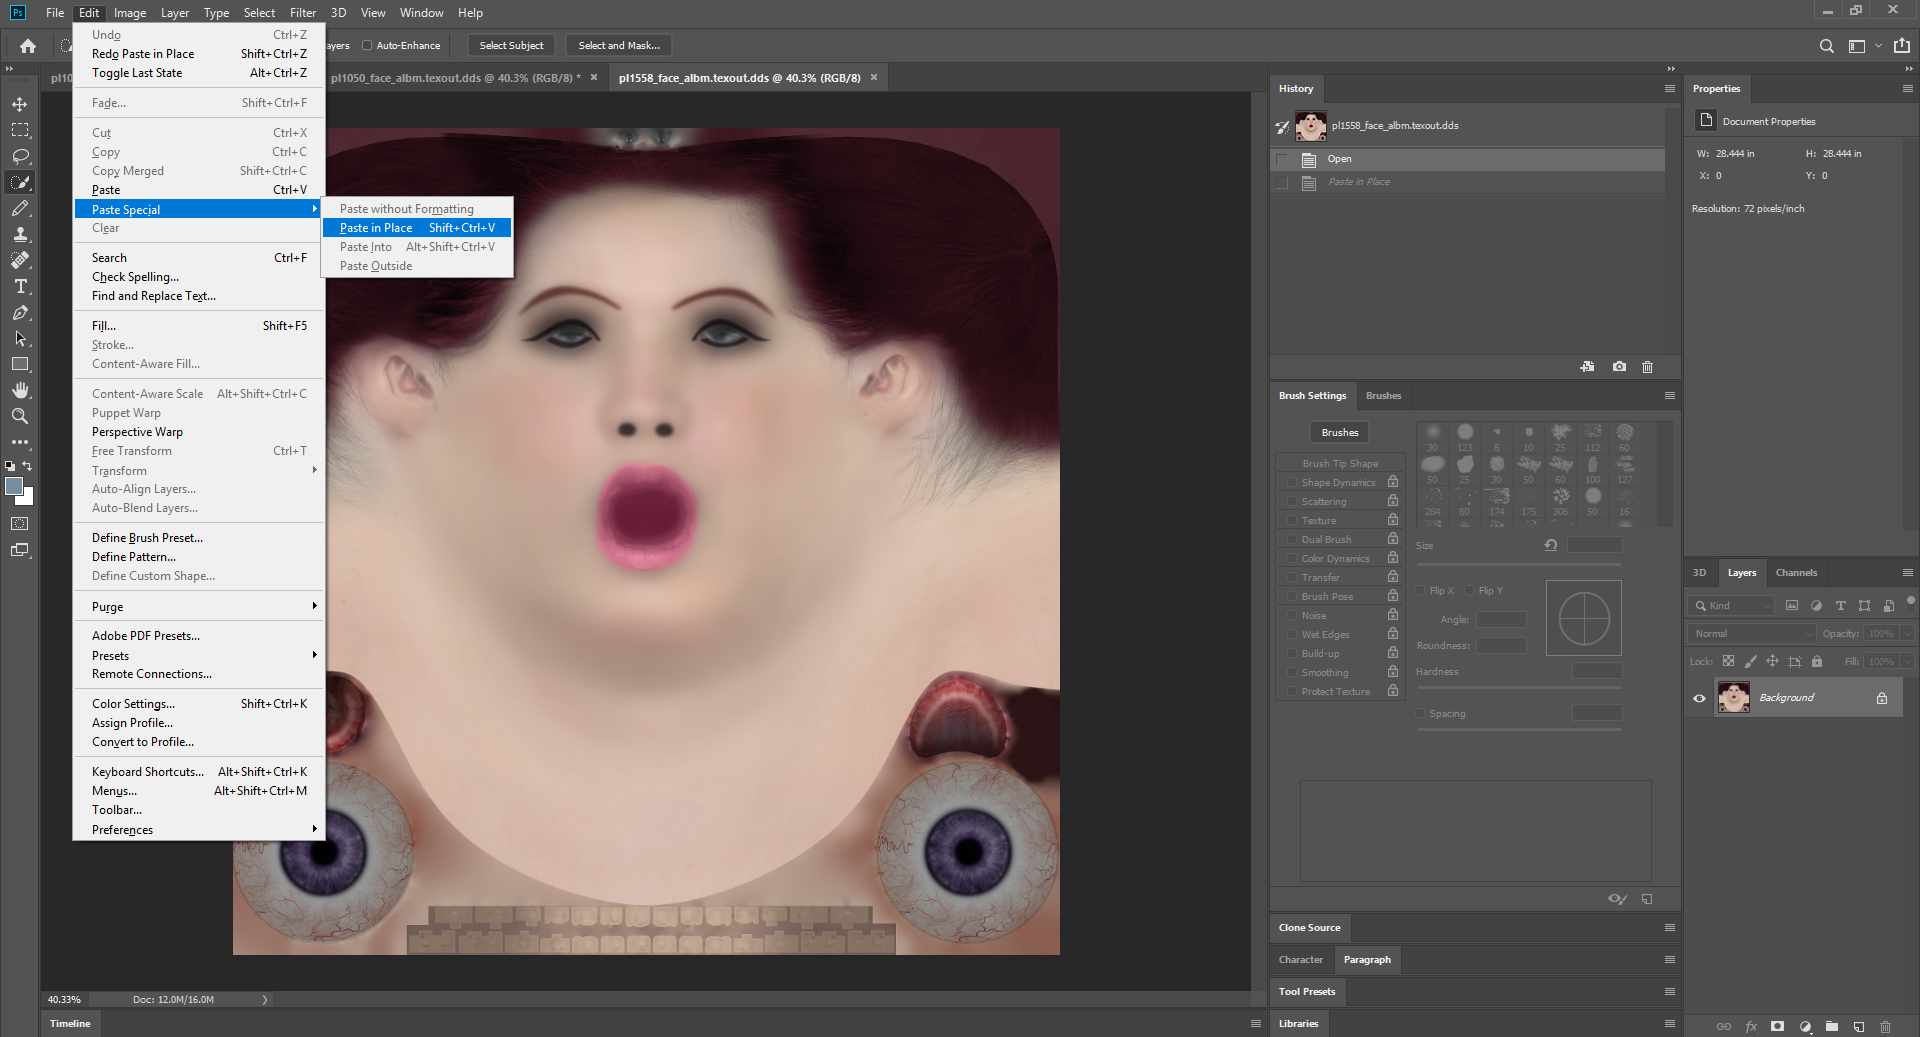Select the Lasso tool
The image size is (1920, 1037).
pos(20,156)
